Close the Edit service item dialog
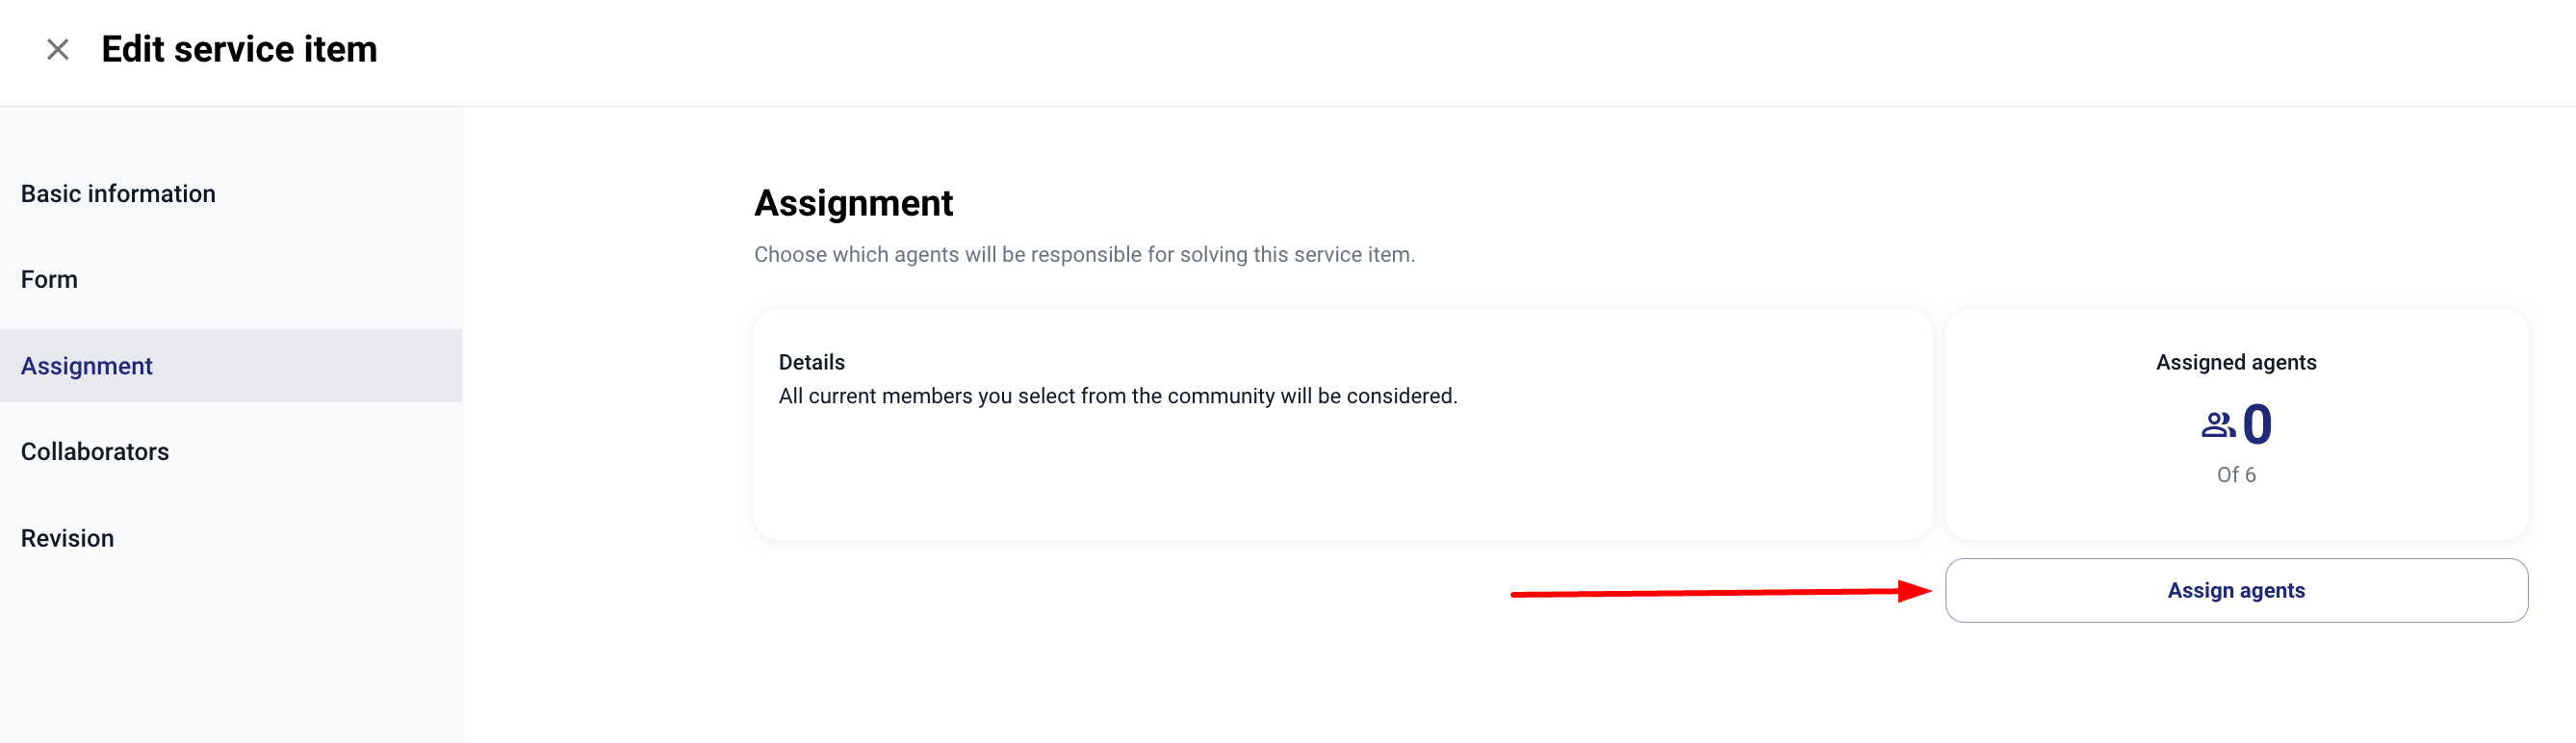Viewport: 2576px width, 743px height. [x=58, y=49]
